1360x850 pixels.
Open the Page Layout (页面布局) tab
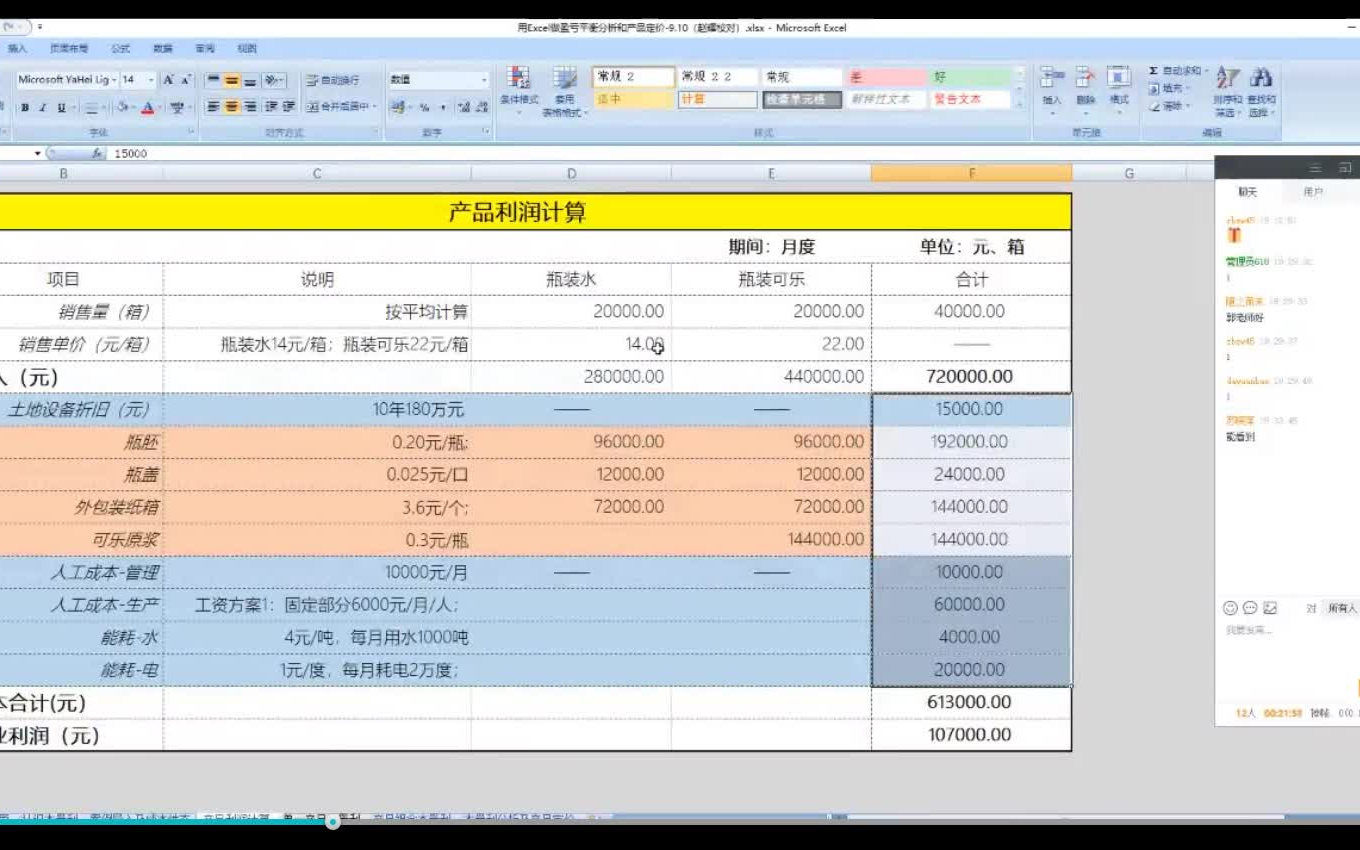(69, 48)
